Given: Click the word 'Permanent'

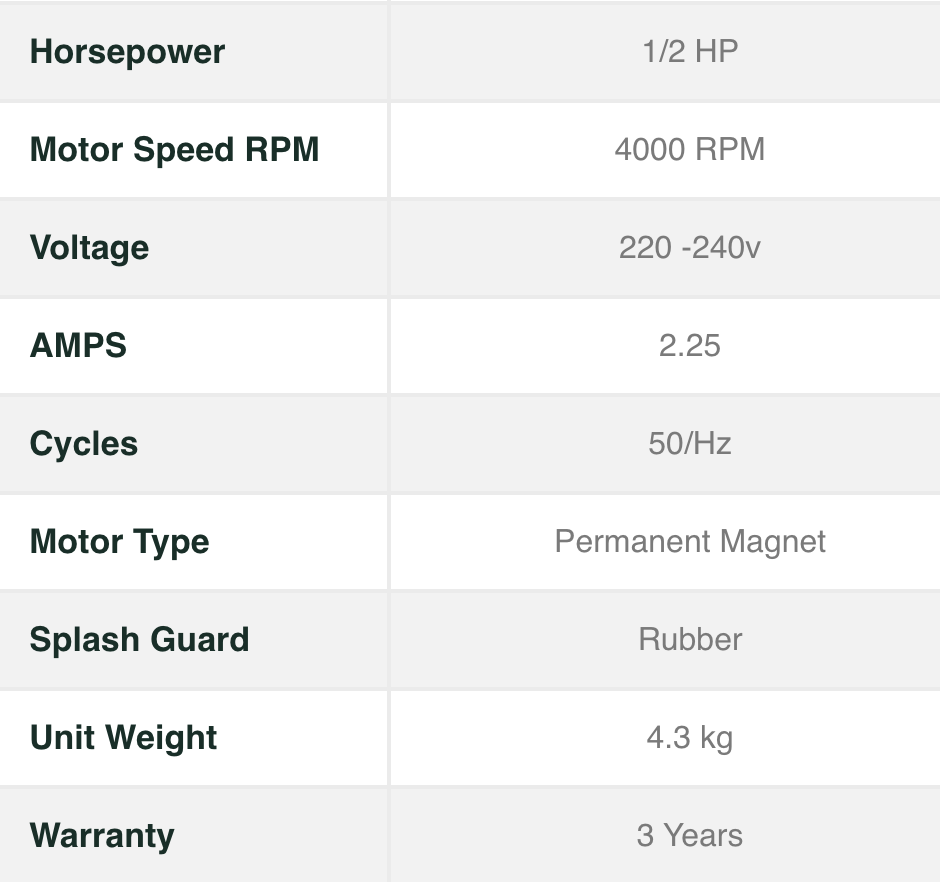Looking at the screenshot, I should 618,542.
